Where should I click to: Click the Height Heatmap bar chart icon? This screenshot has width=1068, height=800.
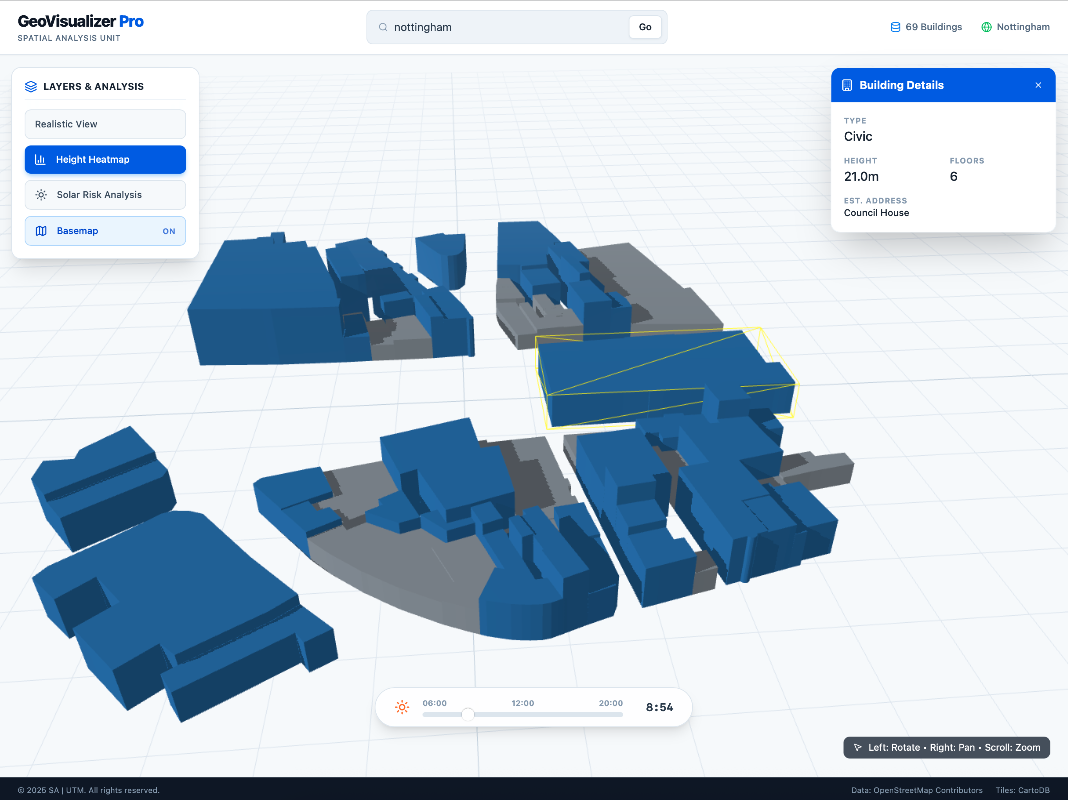[40, 160]
